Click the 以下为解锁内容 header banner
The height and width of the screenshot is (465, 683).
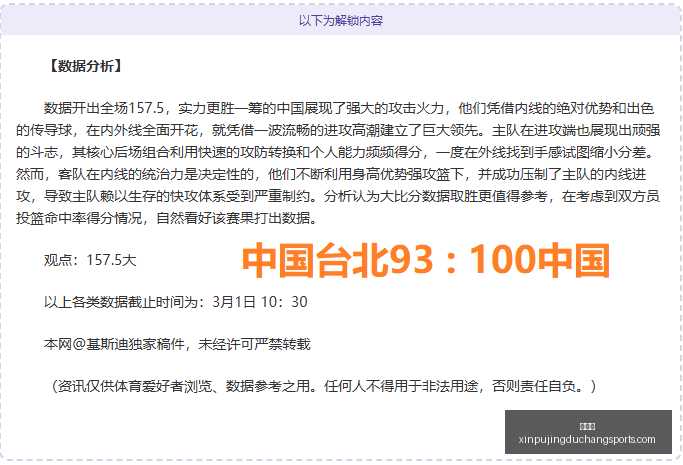[x=341, y=20]
